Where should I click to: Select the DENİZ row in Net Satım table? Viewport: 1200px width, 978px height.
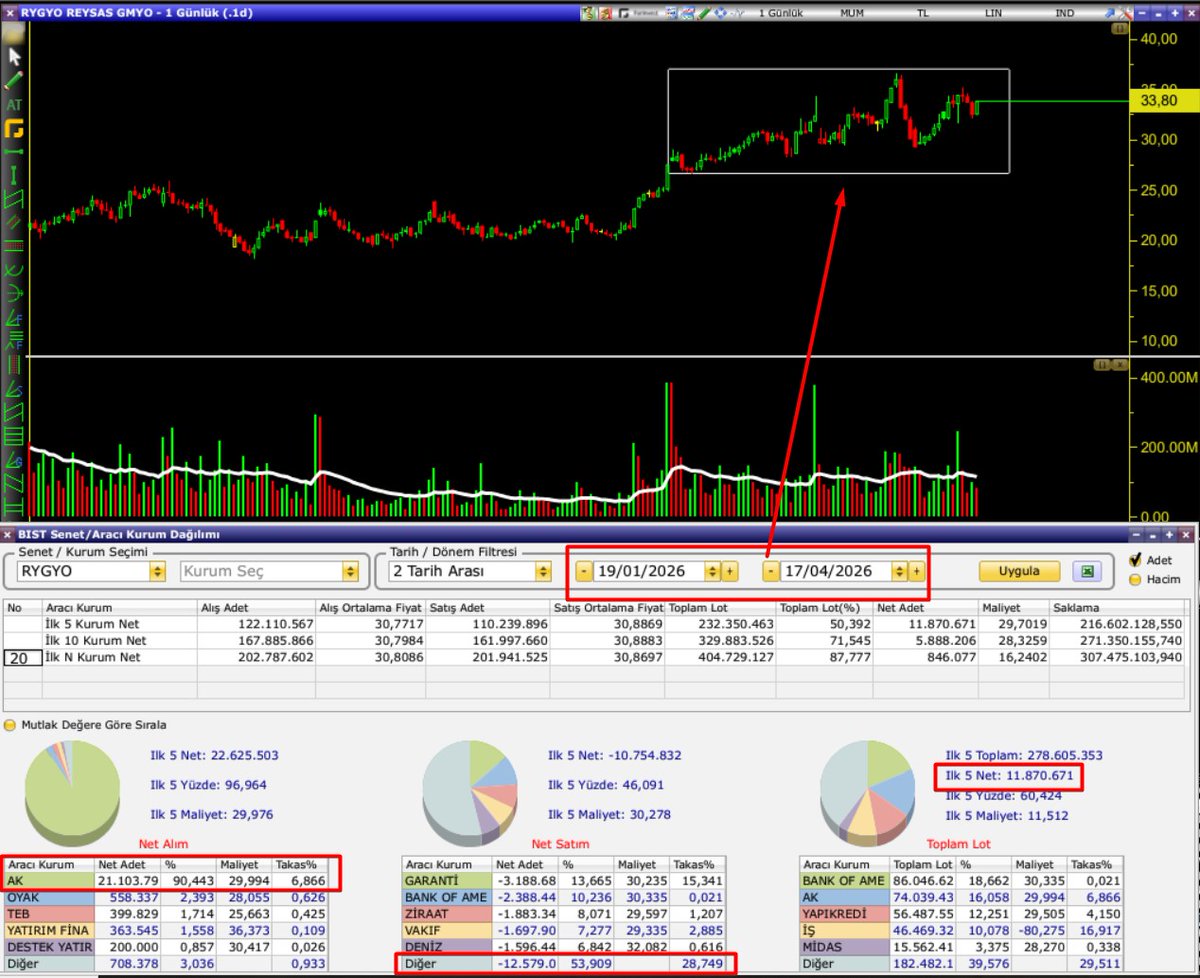point(565,946)
